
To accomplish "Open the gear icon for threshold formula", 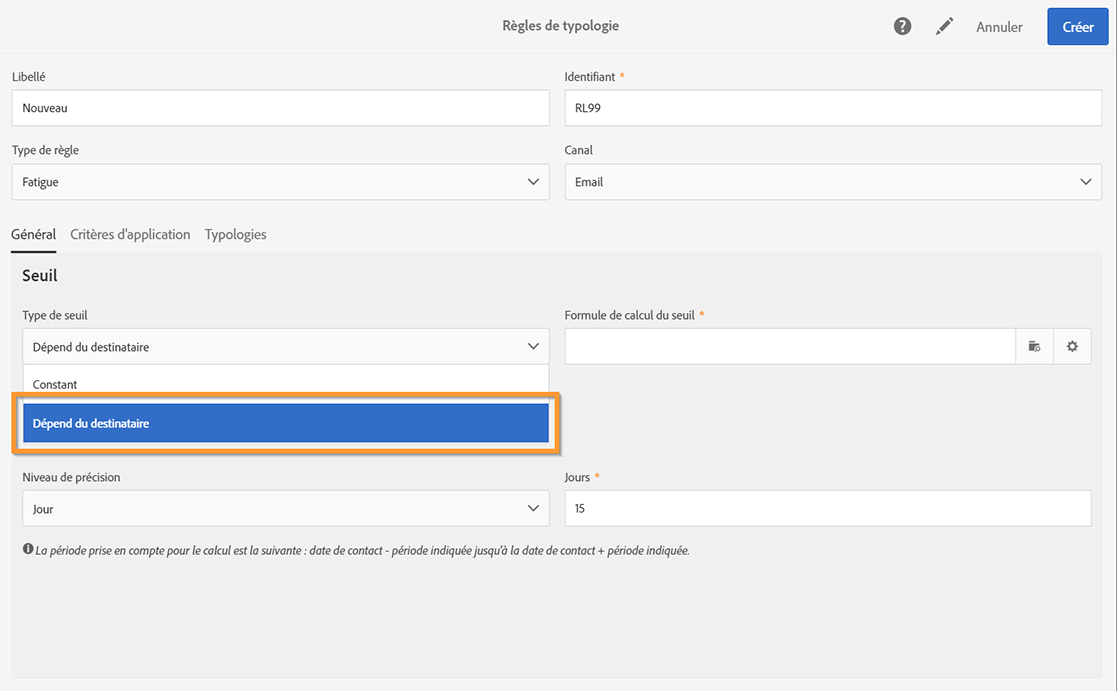I will [x=1072, y=346].
